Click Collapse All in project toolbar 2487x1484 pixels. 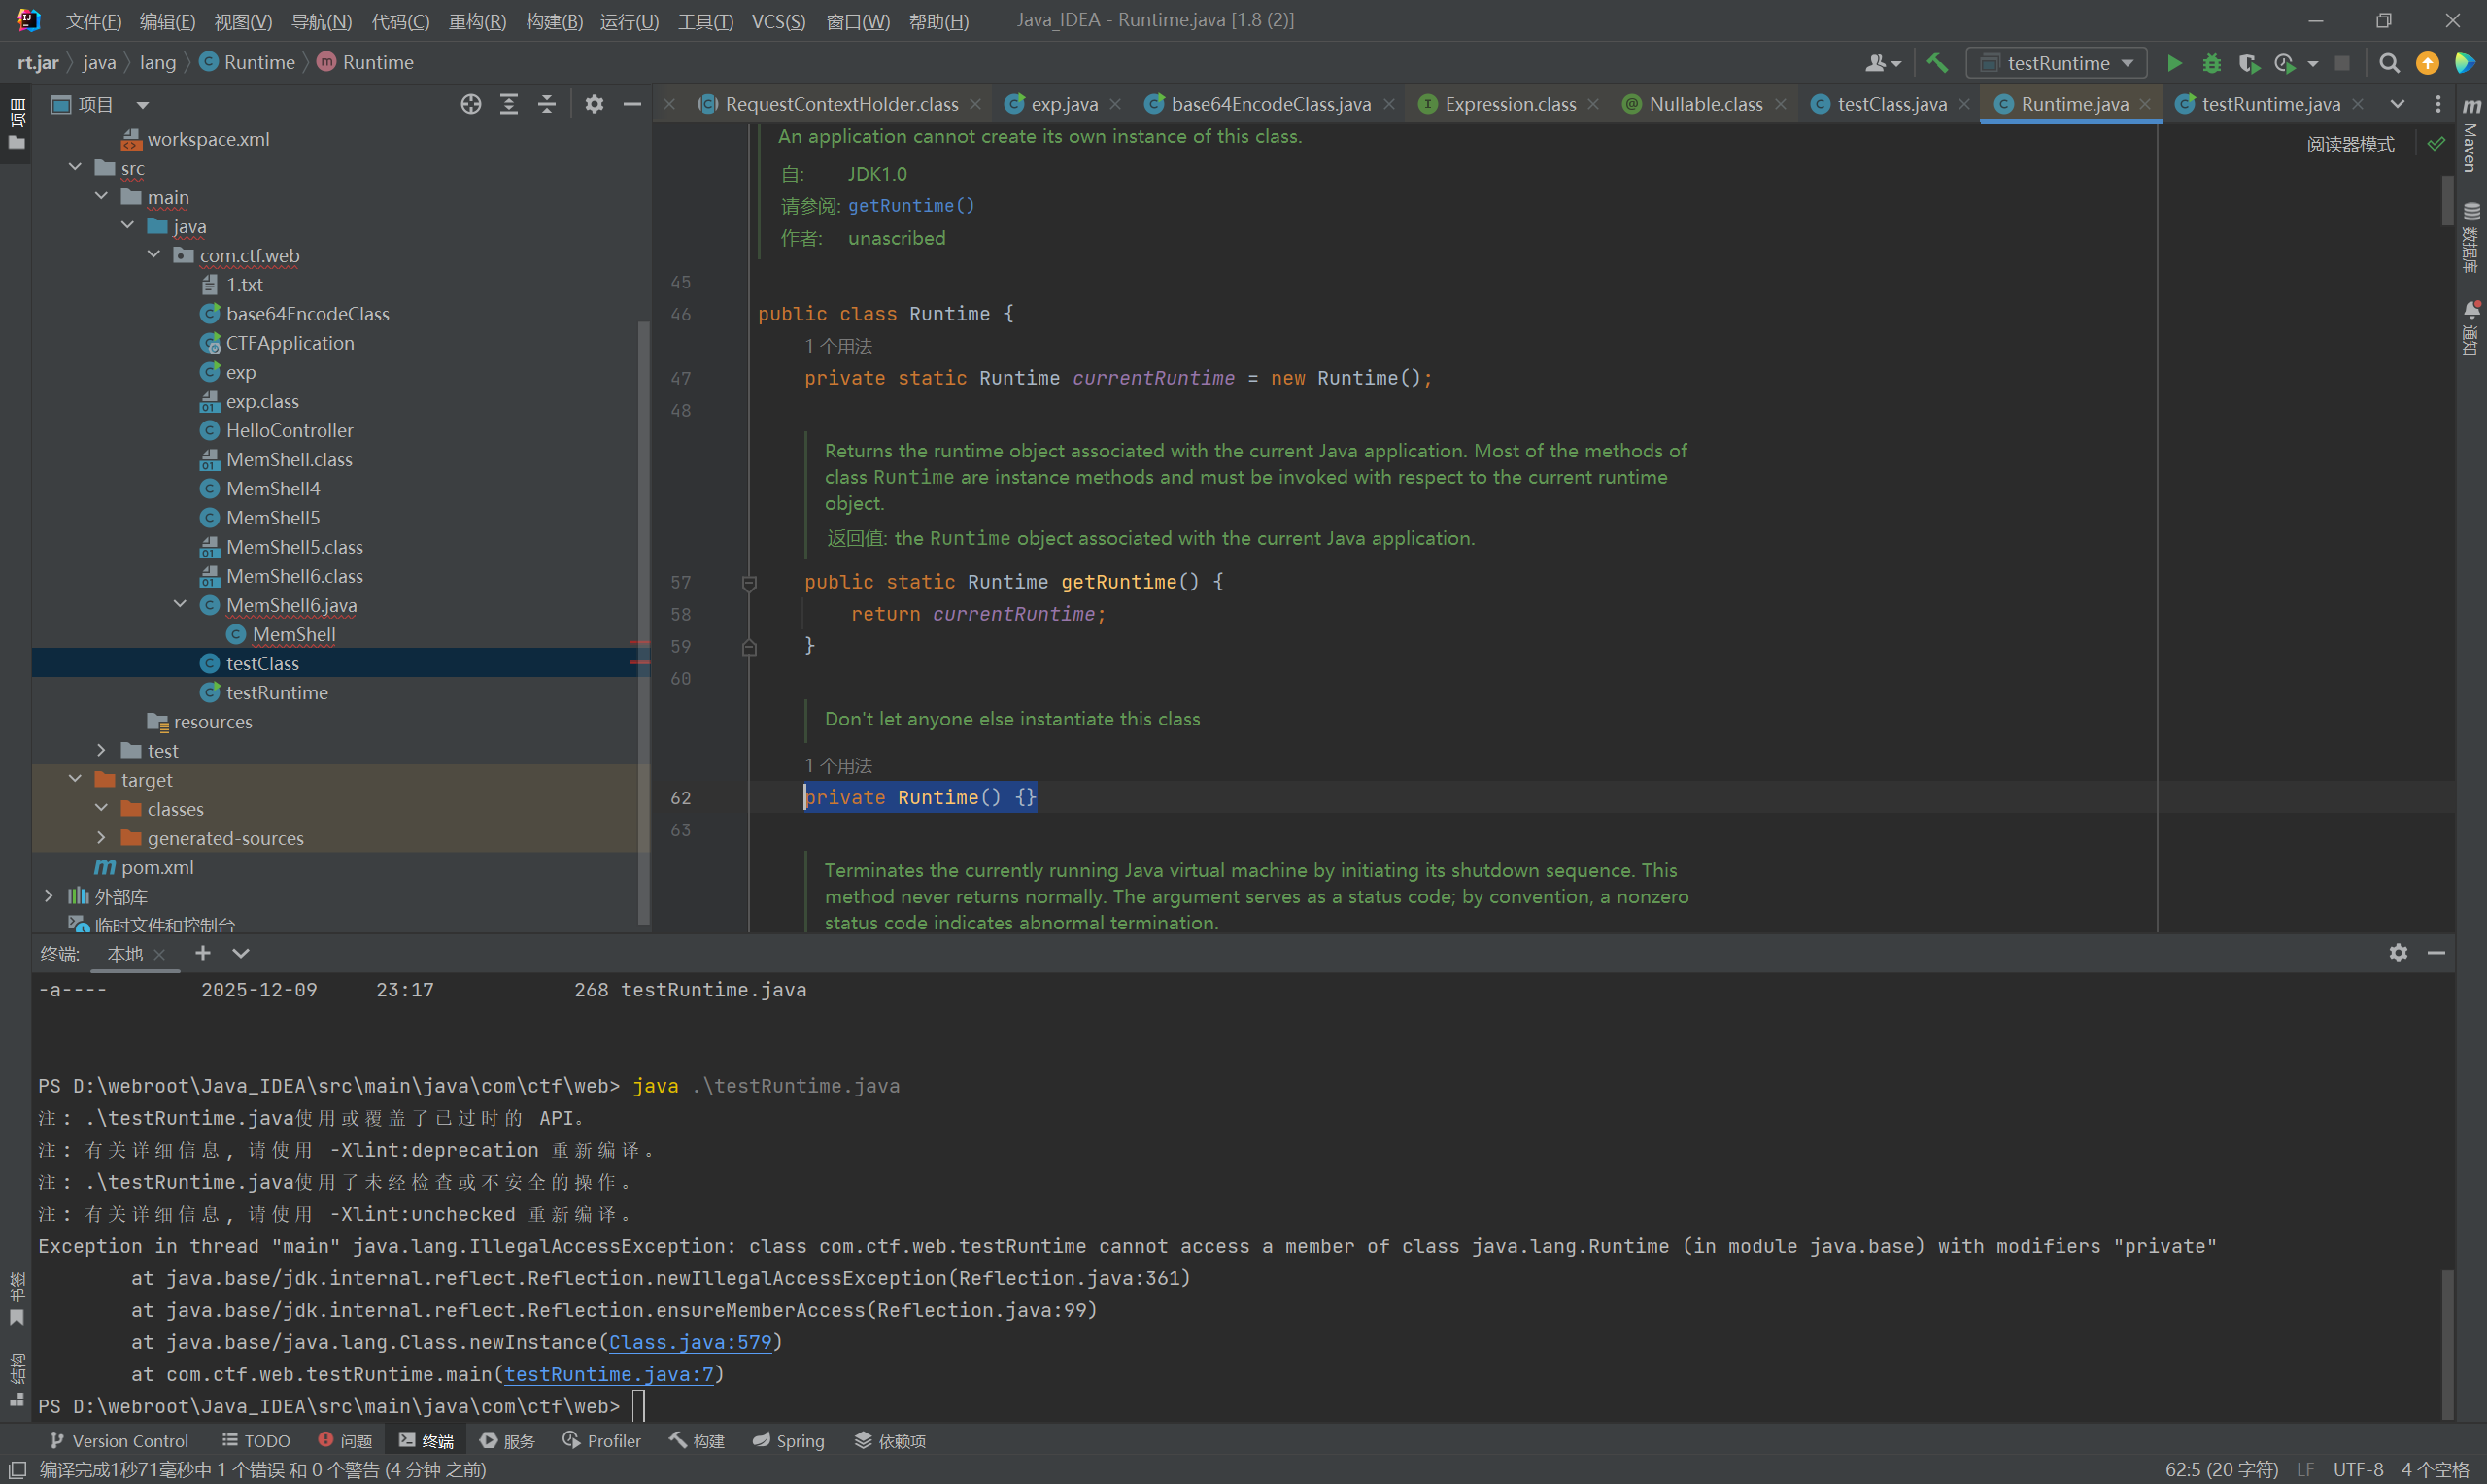tap(547, 104)
